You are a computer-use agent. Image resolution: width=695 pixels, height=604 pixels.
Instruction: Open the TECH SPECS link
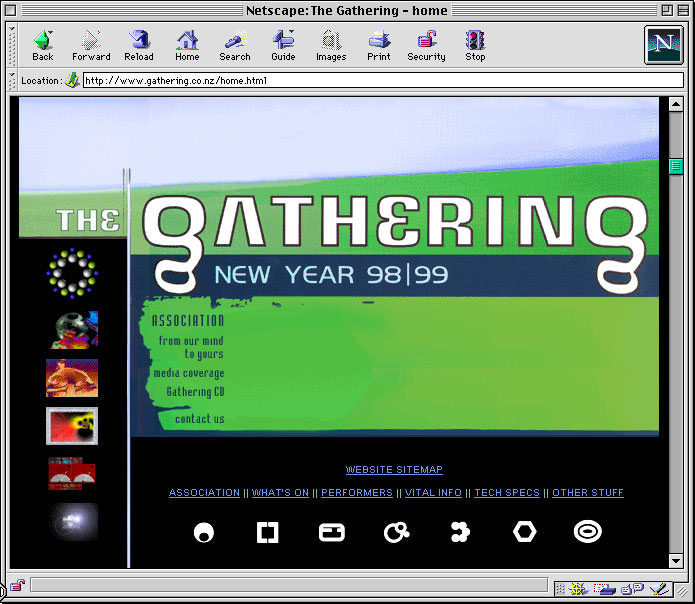coord(507,493)
